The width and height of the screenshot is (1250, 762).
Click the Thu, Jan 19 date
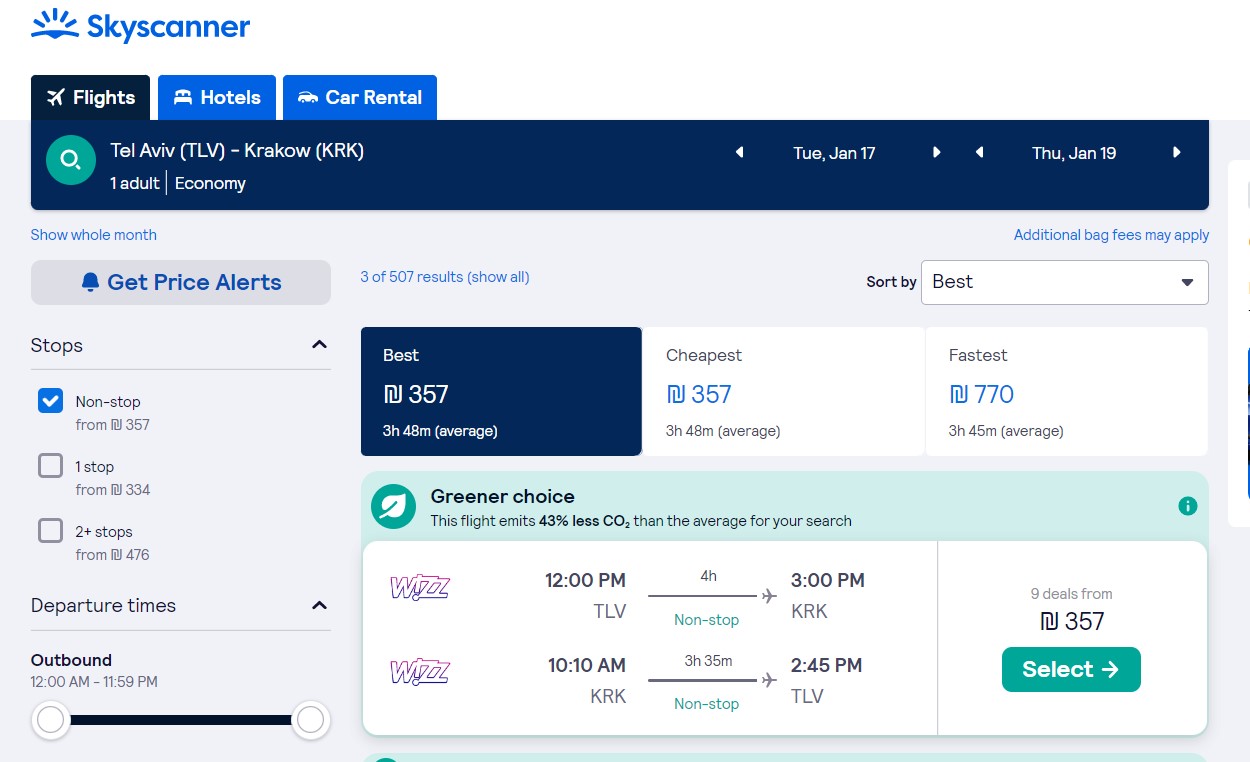point(1074,153)
